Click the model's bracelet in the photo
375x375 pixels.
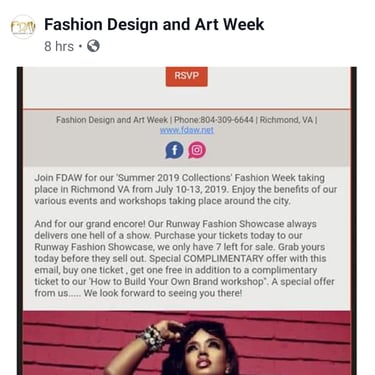pyautogui.click(x=152, y=340)
